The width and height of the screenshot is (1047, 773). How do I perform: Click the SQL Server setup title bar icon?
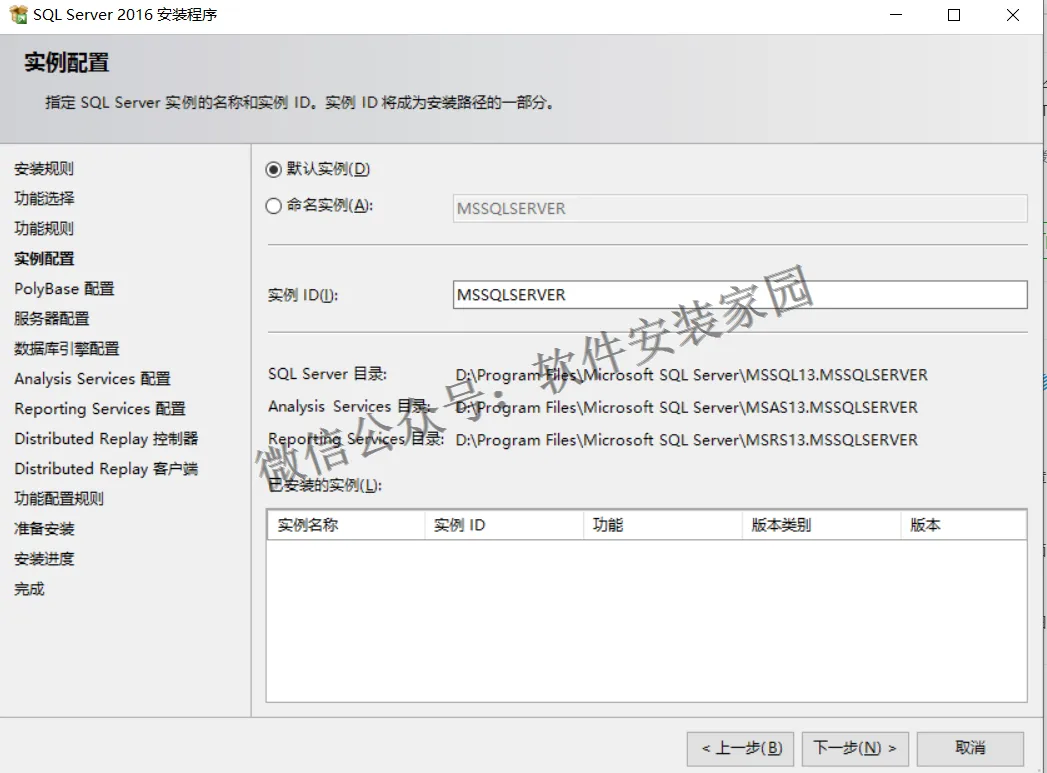19,15
